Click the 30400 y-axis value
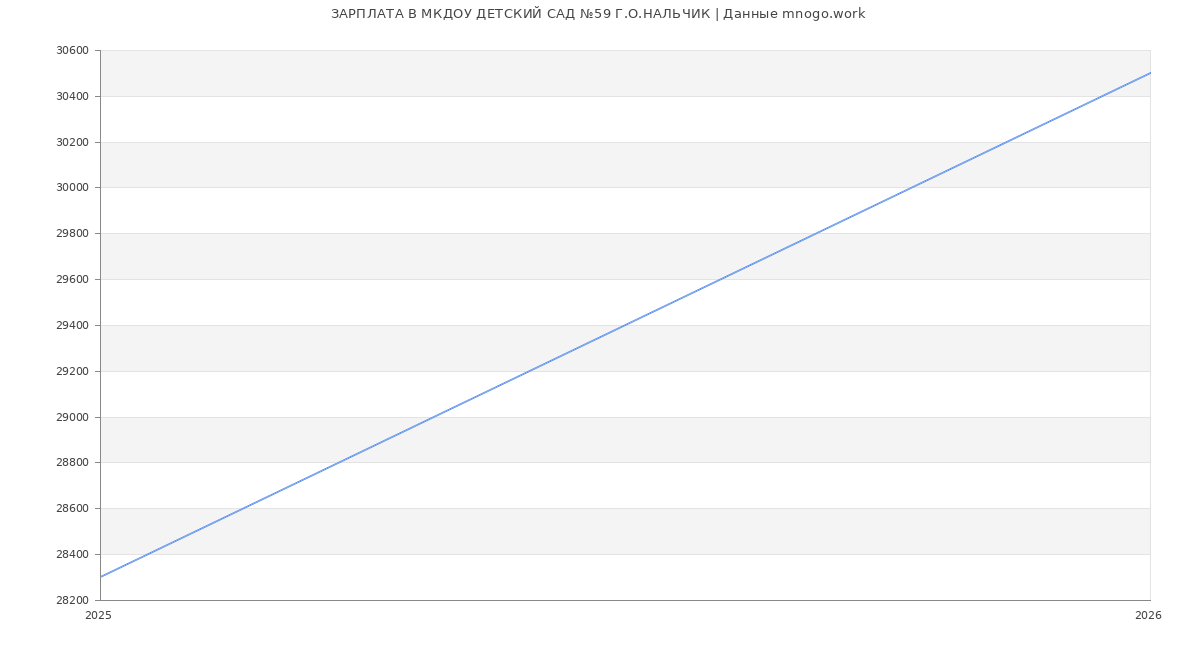This screenshot has width=1200, height=650. coord(72,97)
